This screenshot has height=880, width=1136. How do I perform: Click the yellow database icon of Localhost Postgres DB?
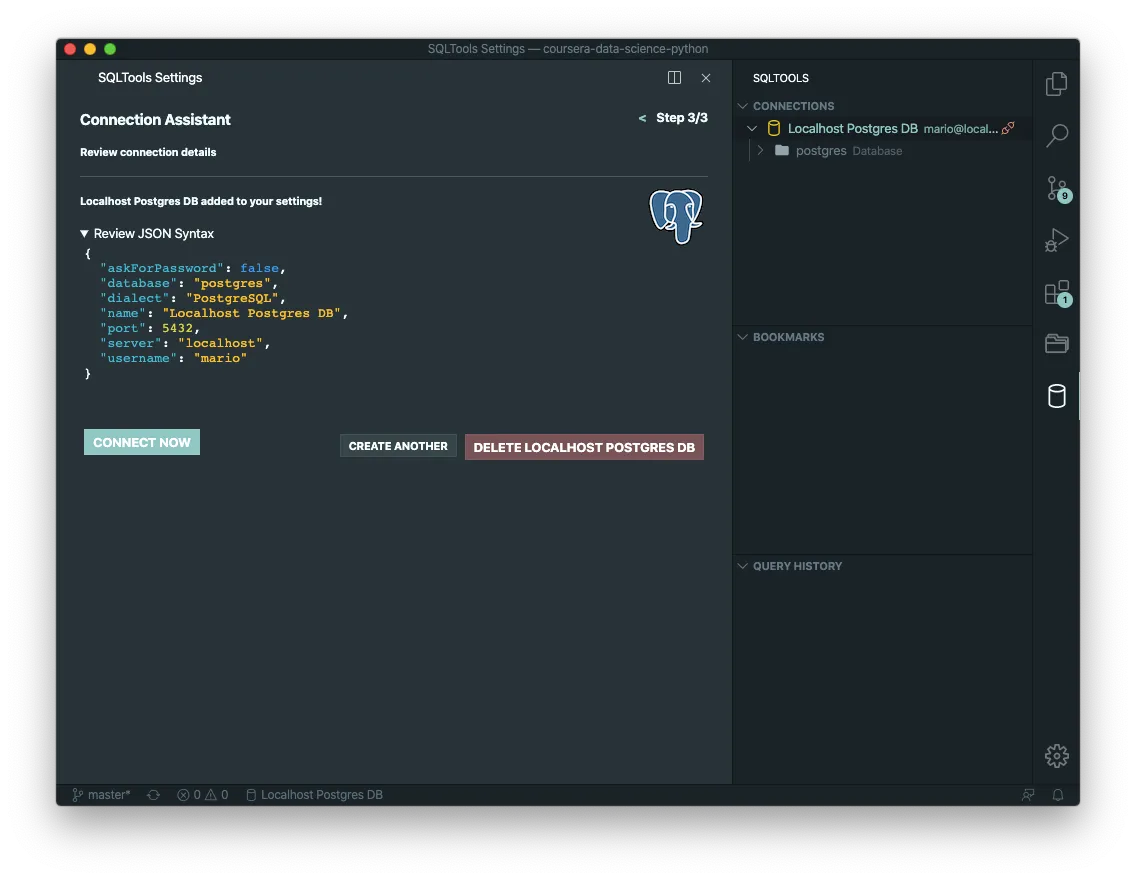point(774,128)
